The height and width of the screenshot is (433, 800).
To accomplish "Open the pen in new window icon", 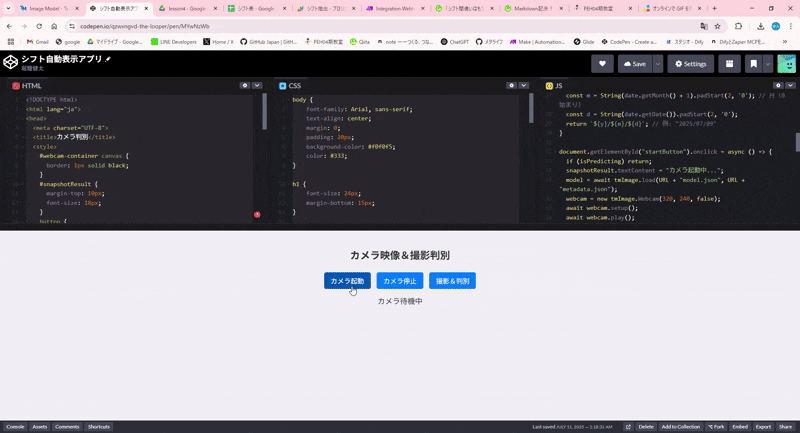I will pyautogui.click(x=628, y=427).
